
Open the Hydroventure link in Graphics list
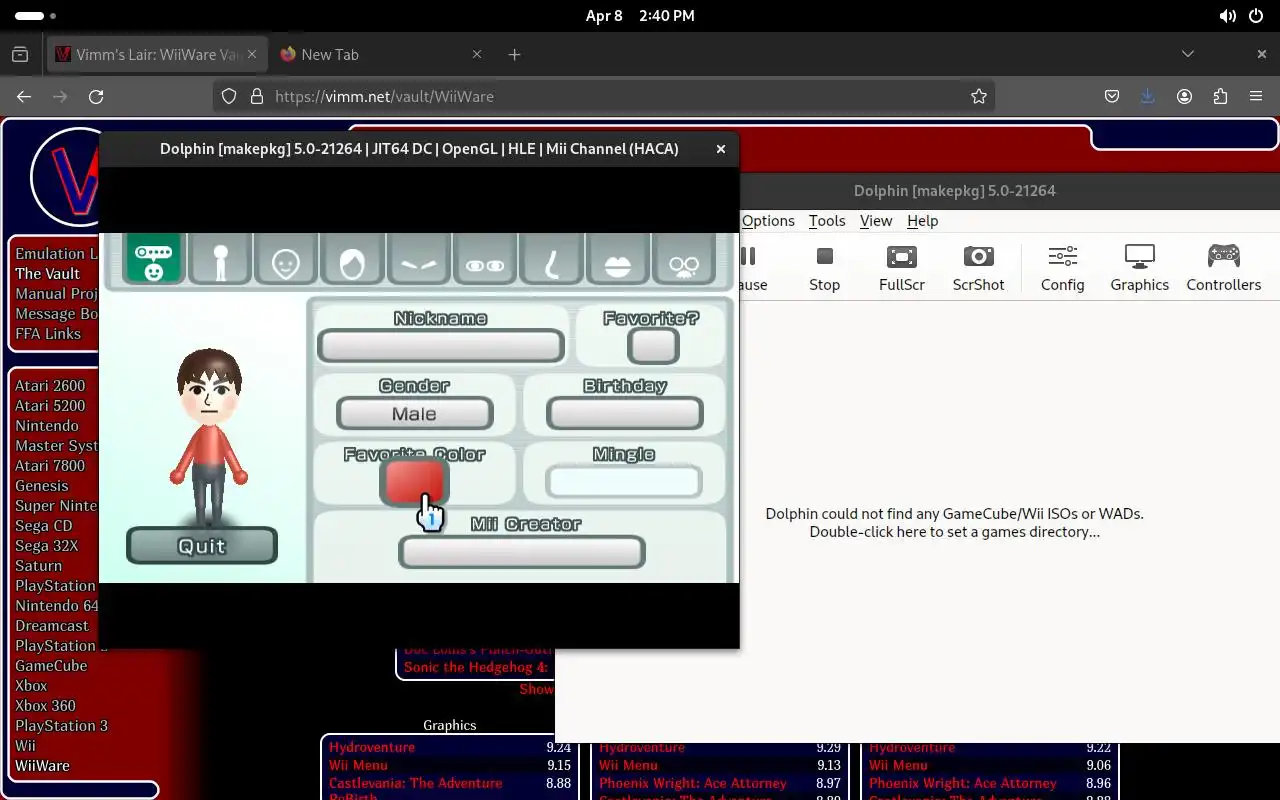tap(372, 747)
